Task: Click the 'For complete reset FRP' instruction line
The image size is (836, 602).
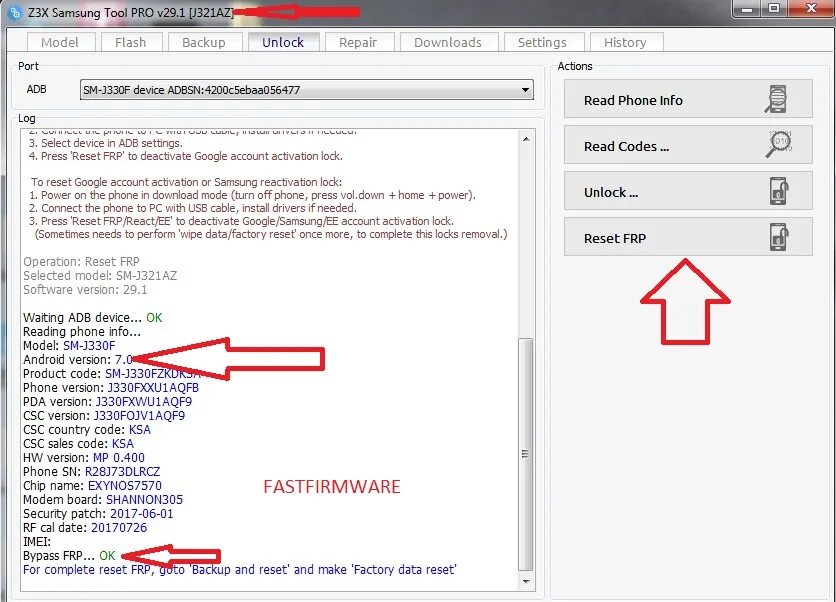Action: tap(239, 569)
